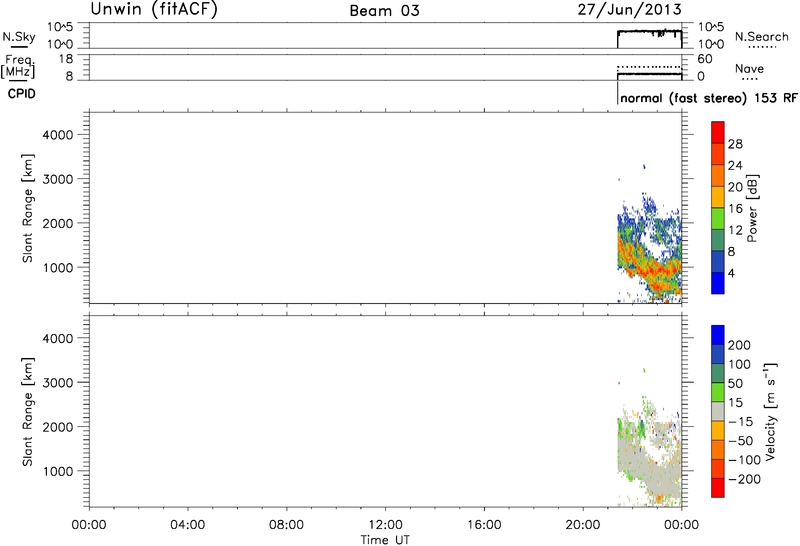Click the 'Power [dB]' colorbar title
This screenshot has height=546, width=800.
752,208
